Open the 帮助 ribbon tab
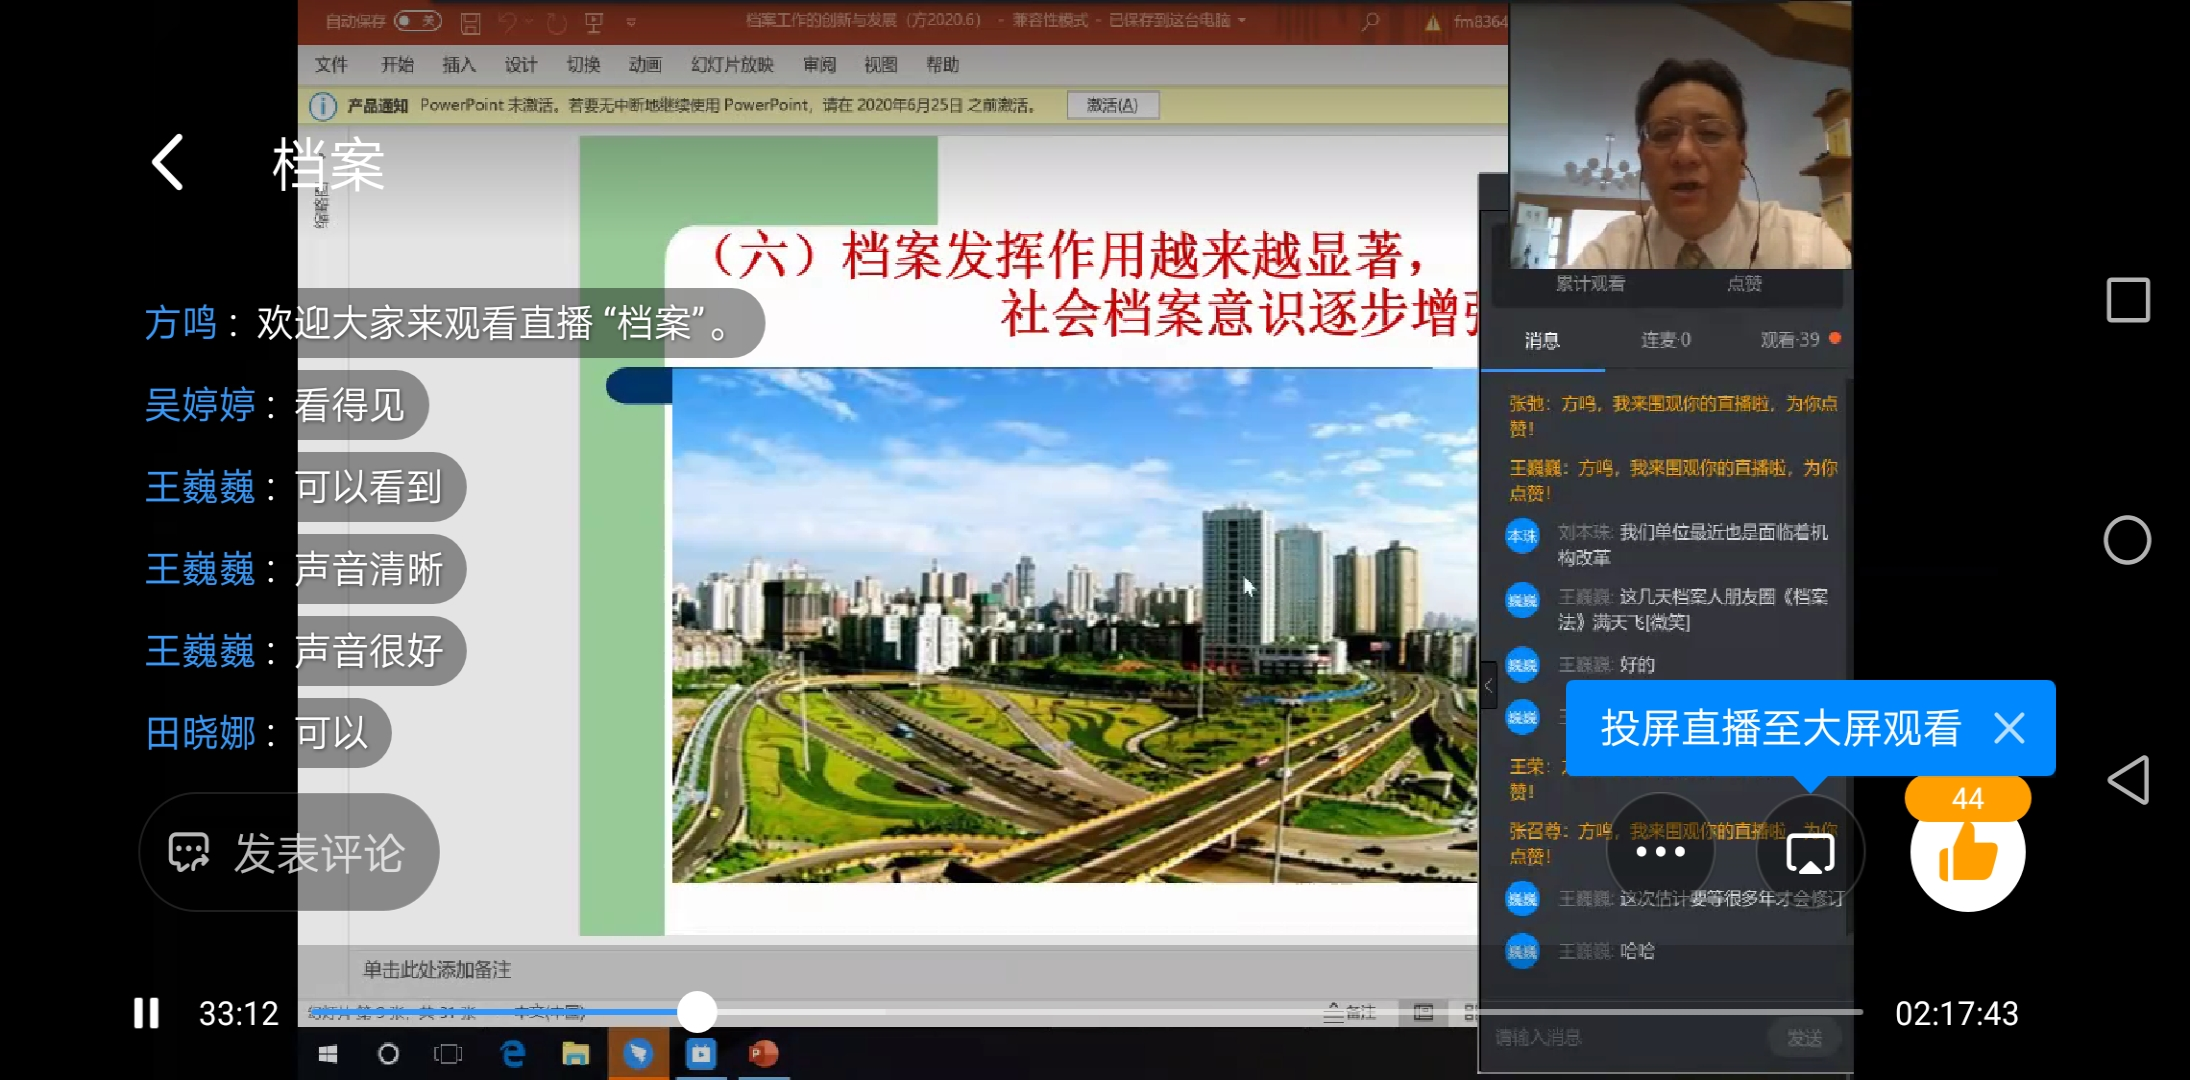 942,65
